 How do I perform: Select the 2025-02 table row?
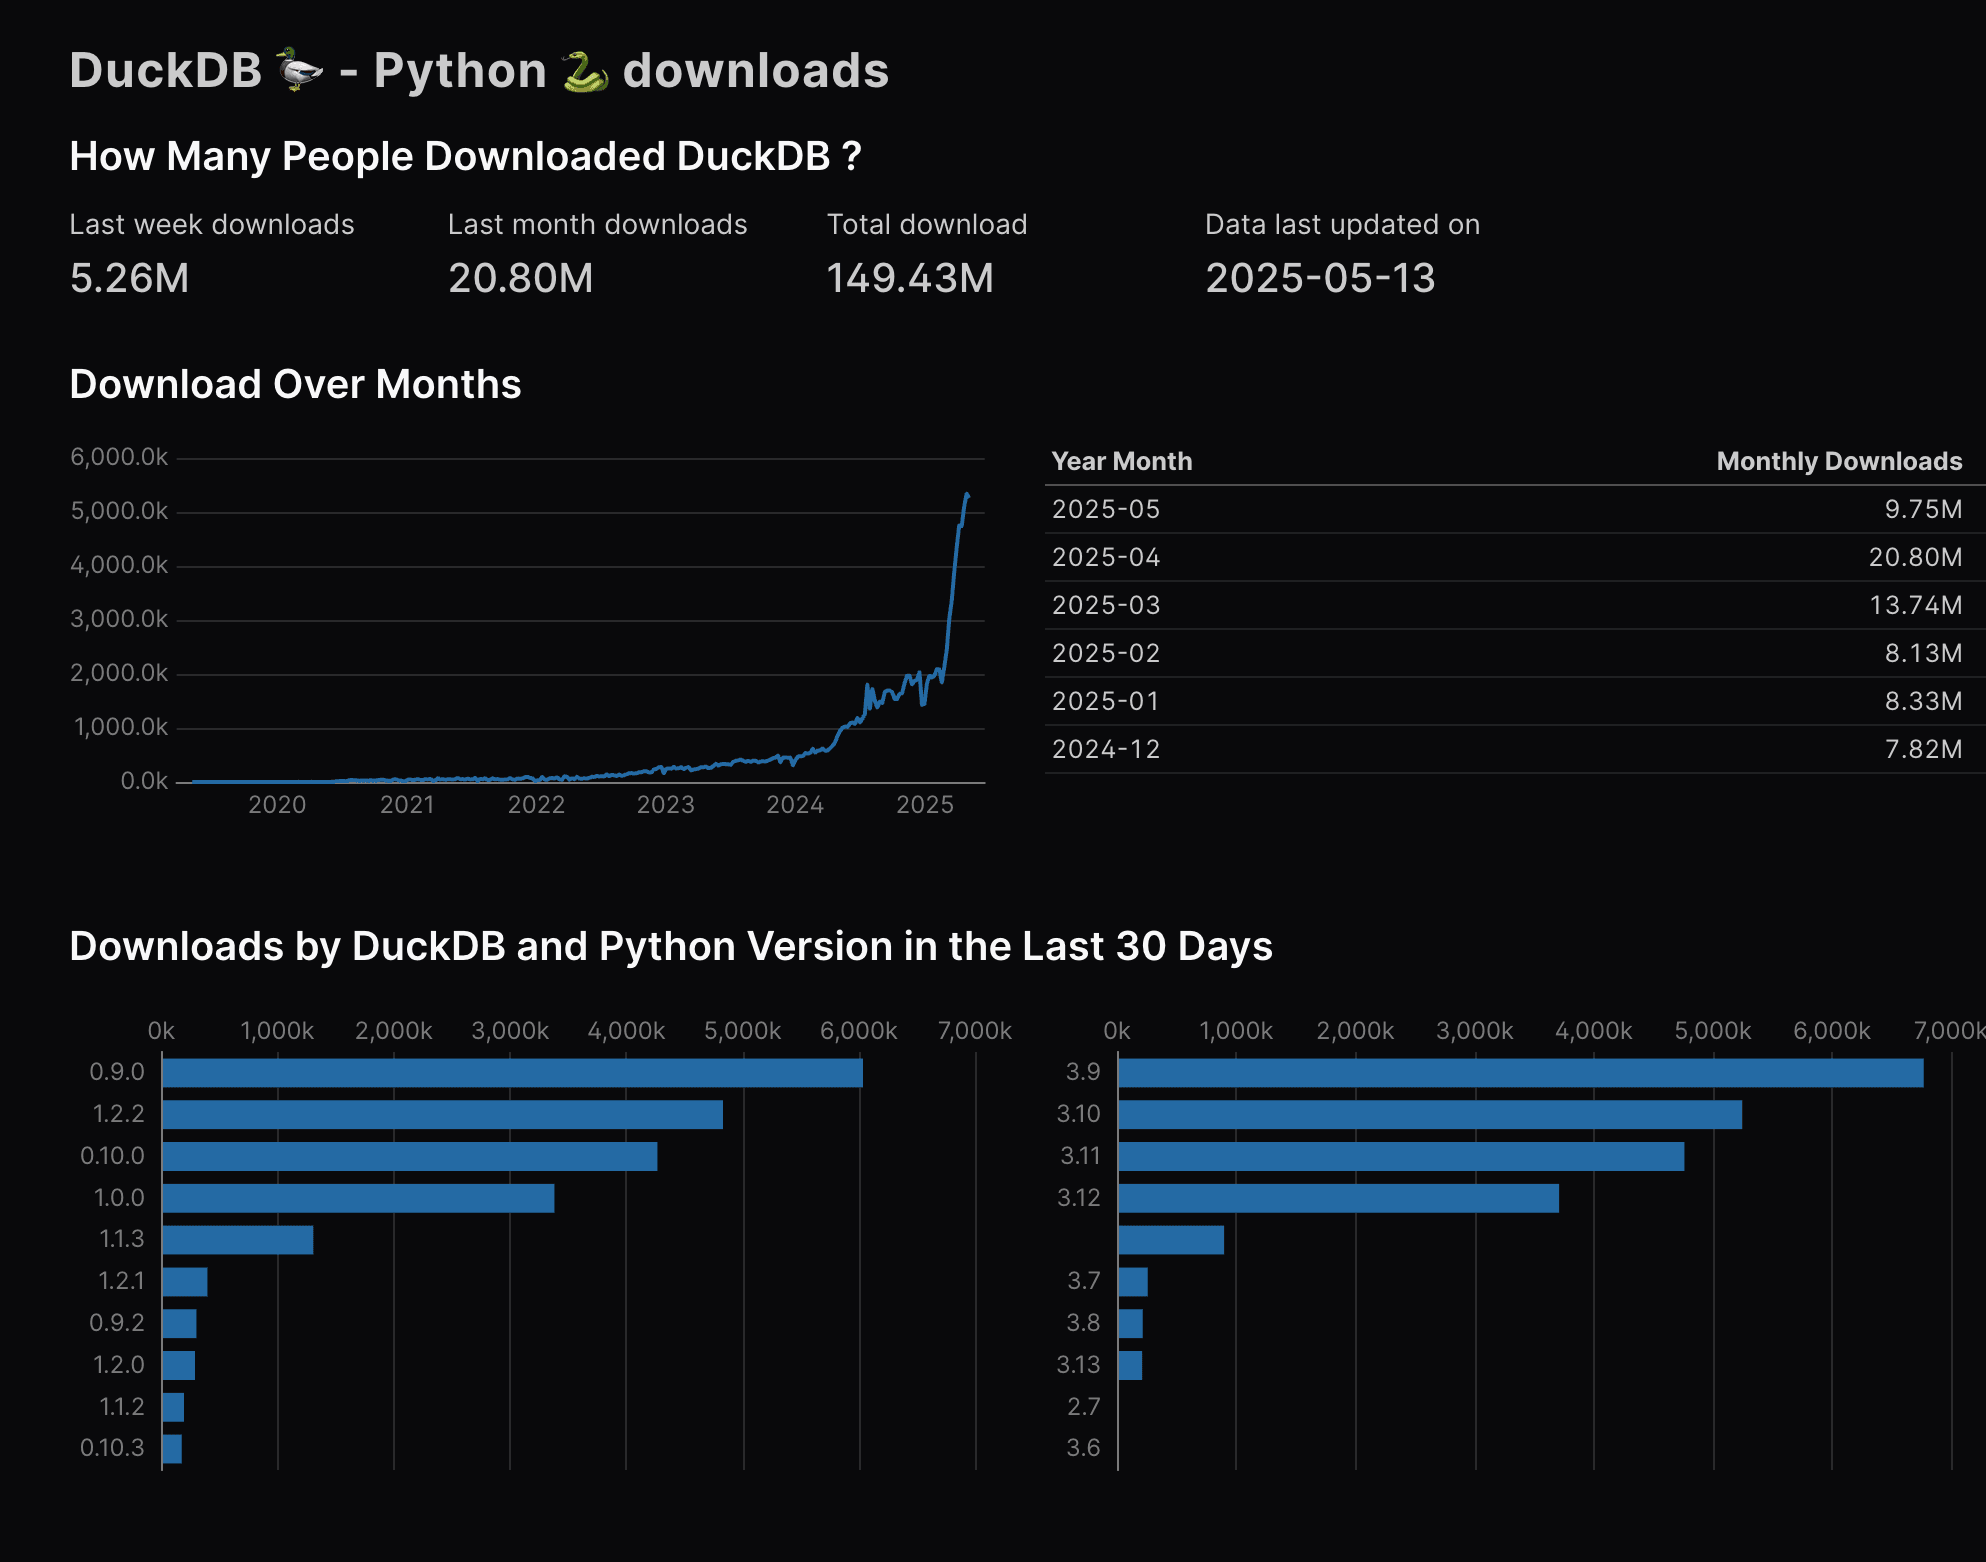1515,653
